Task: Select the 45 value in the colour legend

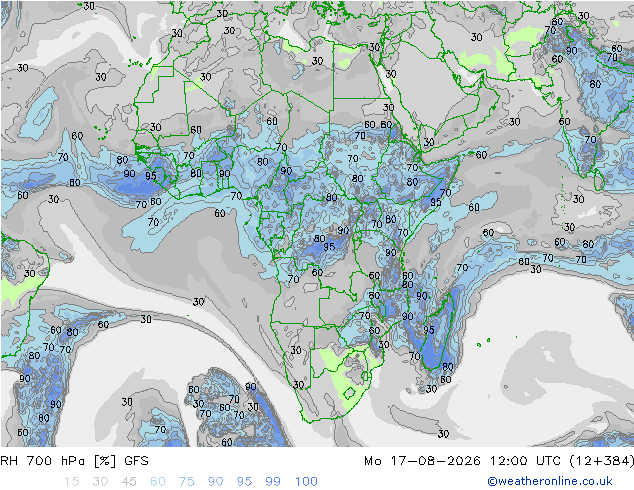Action: click(129, 482)
